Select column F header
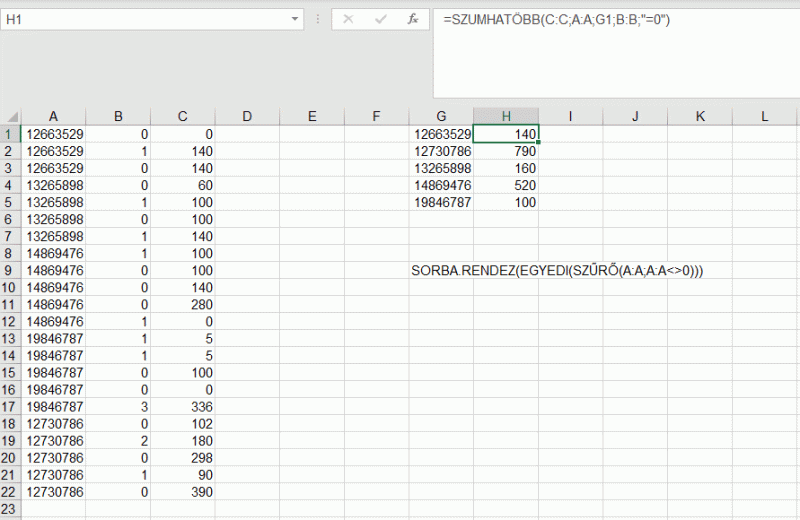This screenshot has width=800, height=520. click(x=377, y=116)
